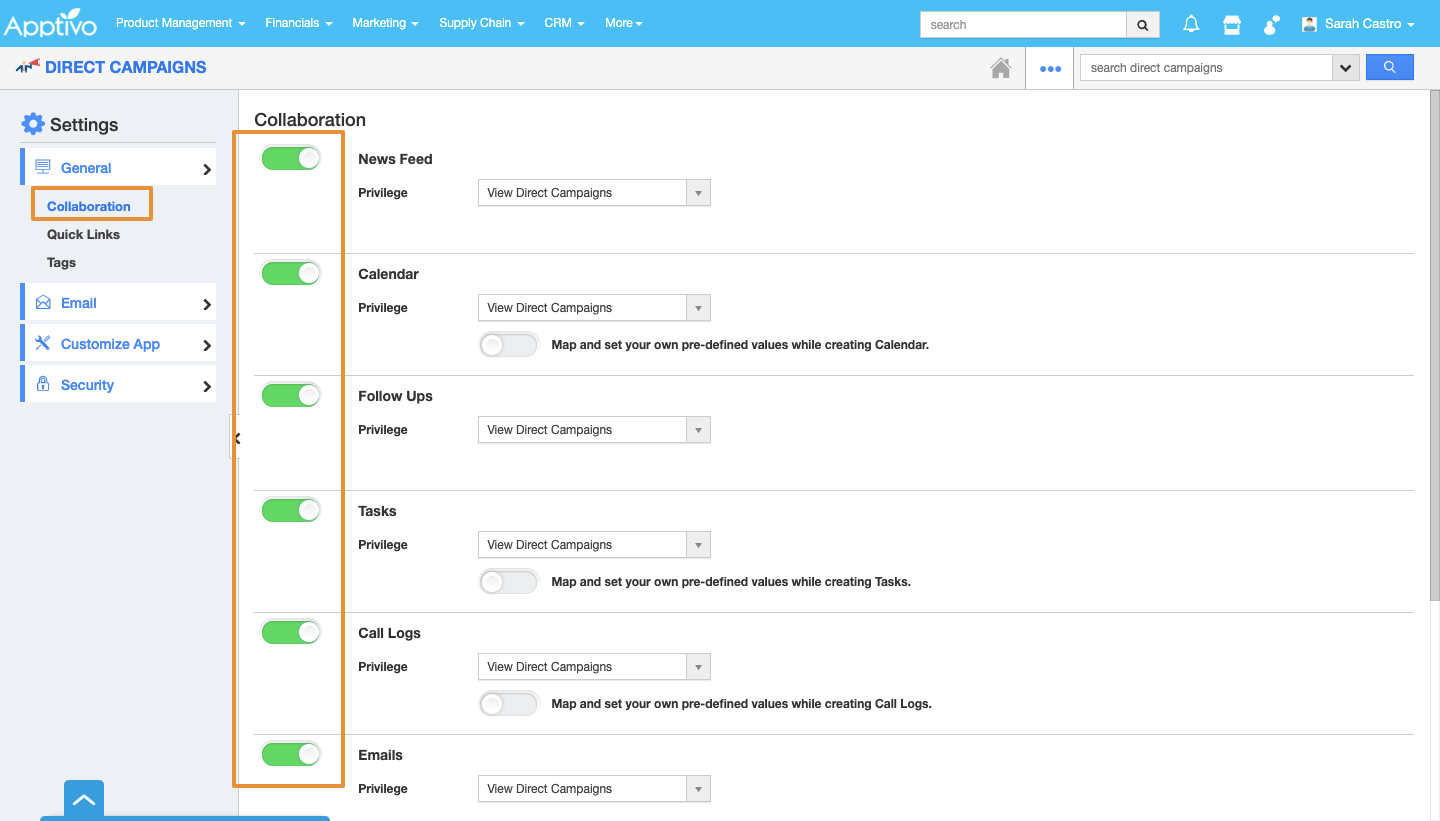Screen dimensions: 1440x821
Task: Go to Quick Links settings
Action: (x=83, y=234)
